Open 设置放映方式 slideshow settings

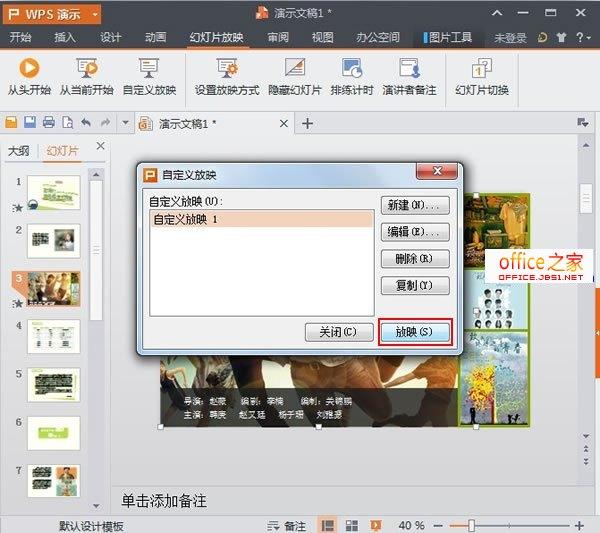227,69
